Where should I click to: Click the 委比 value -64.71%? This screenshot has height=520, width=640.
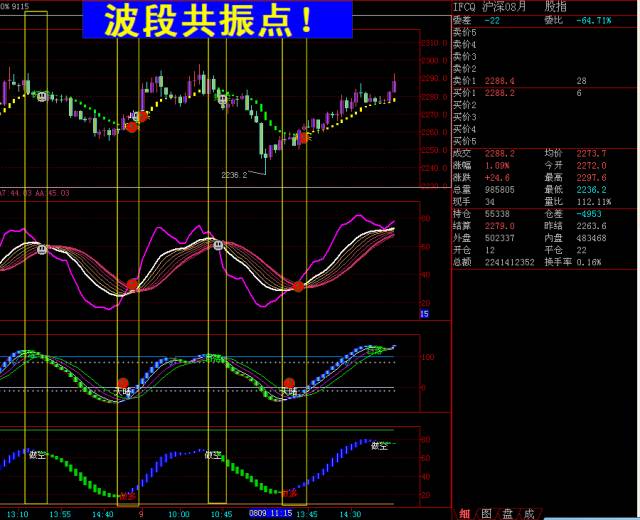(x=594, y=20)
